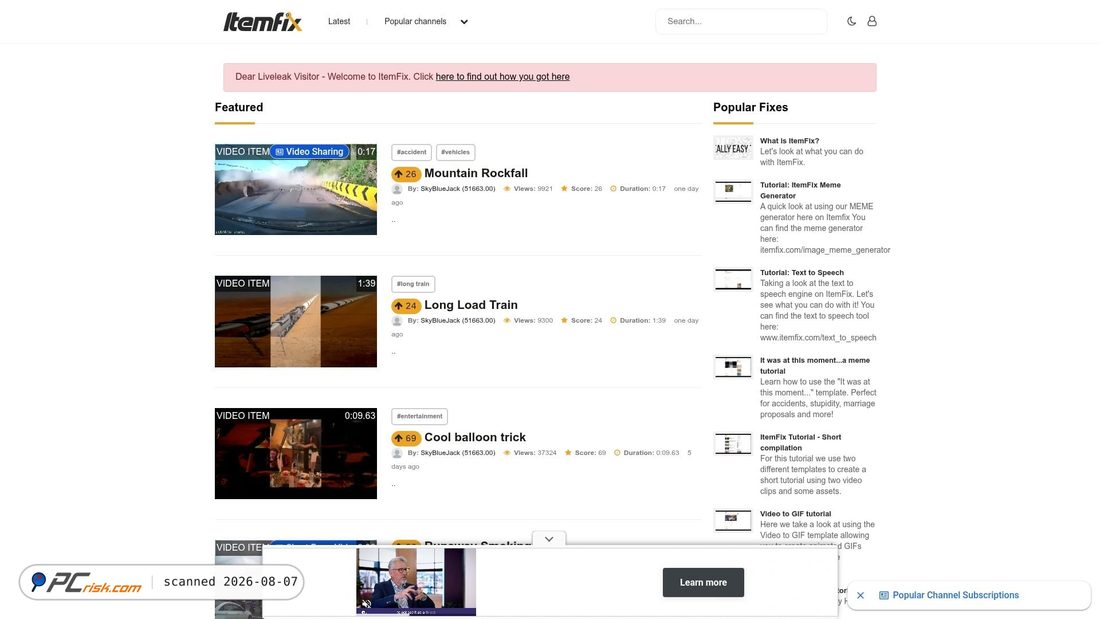Screen dimensions: 1100x619
Task: Open 'Tutorial: ItemFix Meme Generator' title
Action: 800,190
